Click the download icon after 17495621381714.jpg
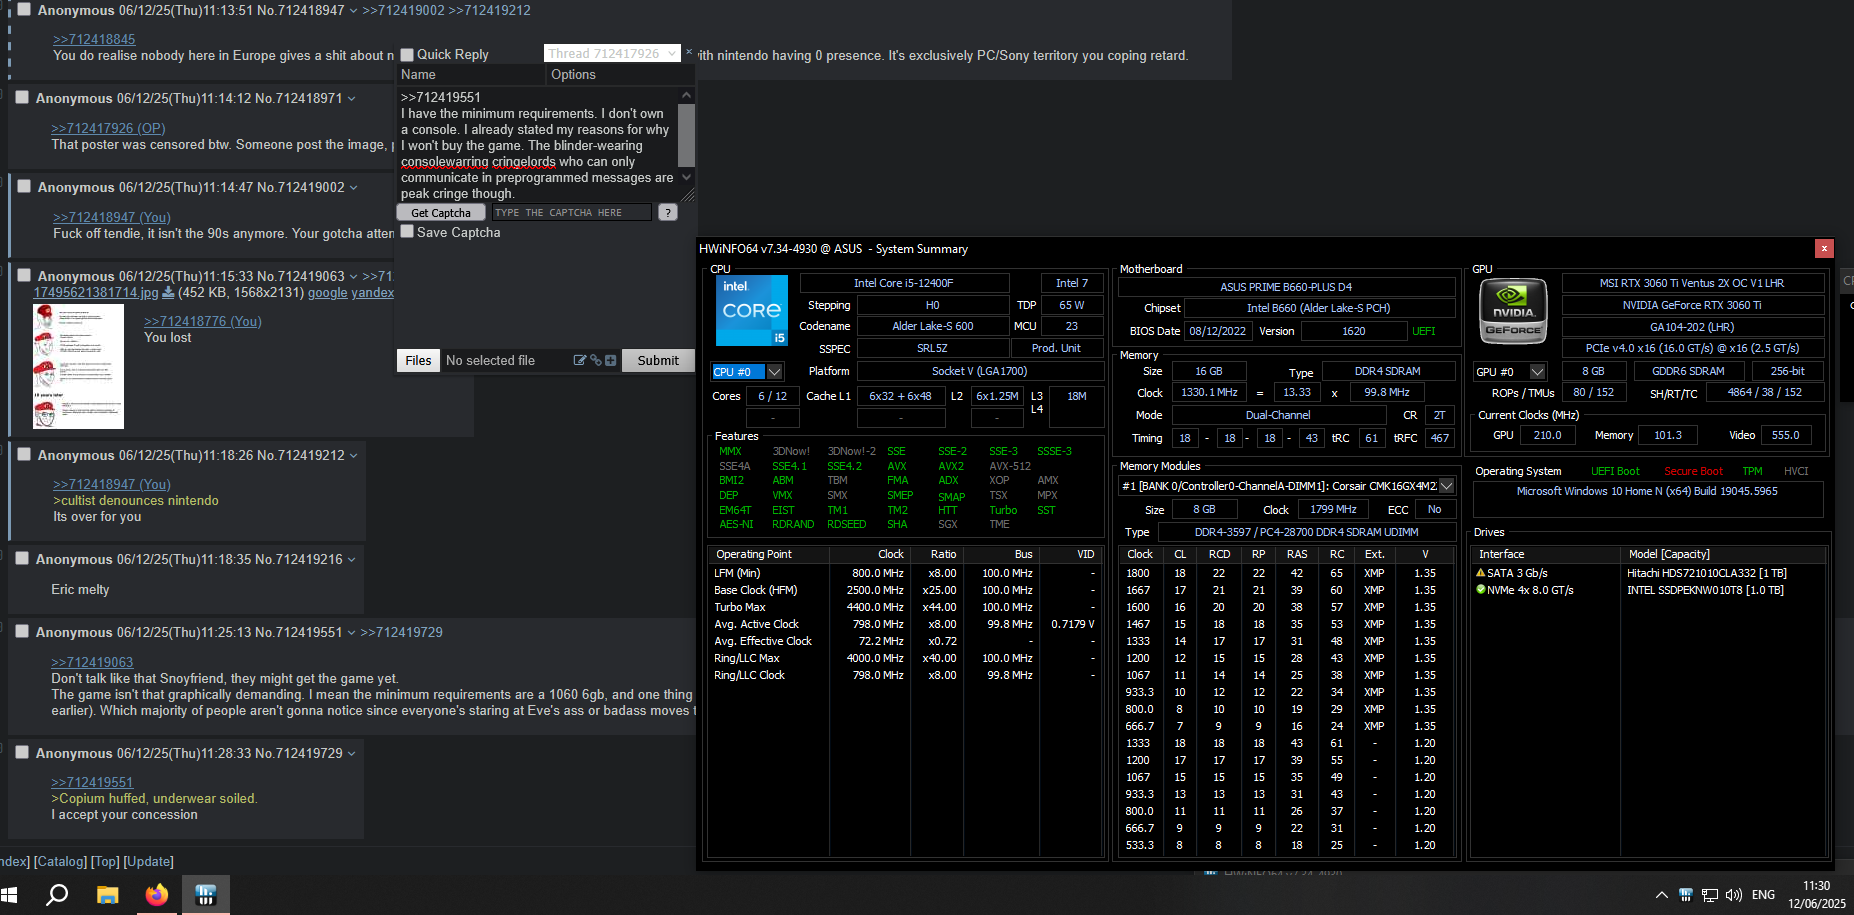Screen dimensions: 1854x915 click(168, 293)
